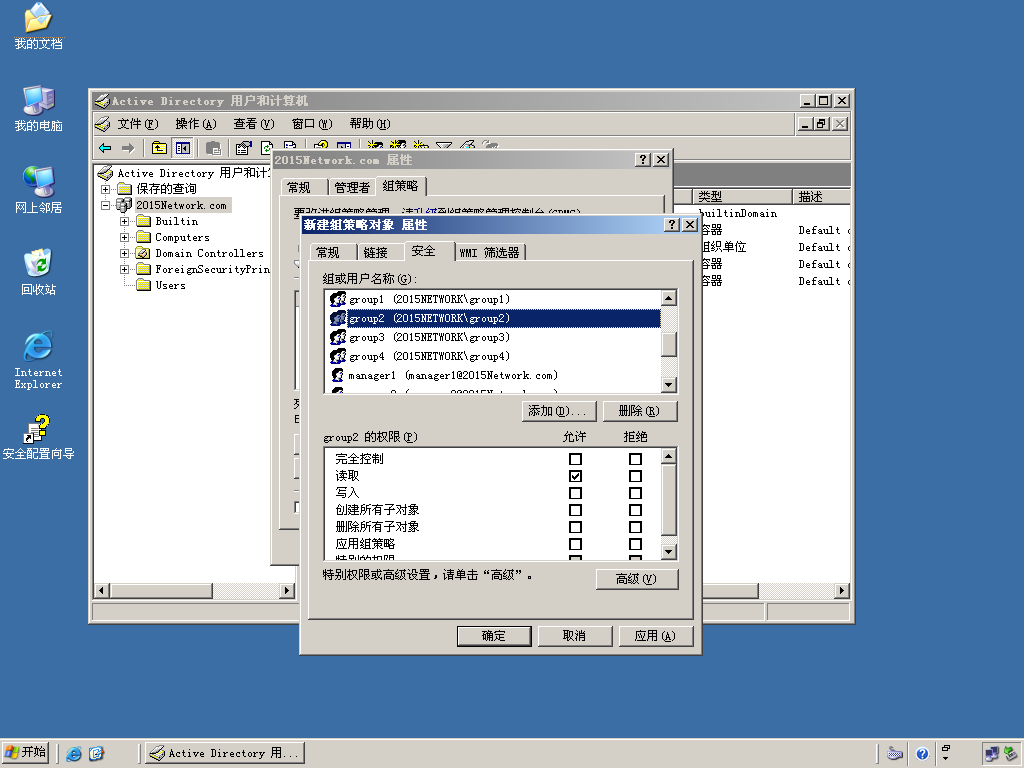Click the group3 icon in list
The height and width of the screenshot is (768, 1024).
point(338,337)
